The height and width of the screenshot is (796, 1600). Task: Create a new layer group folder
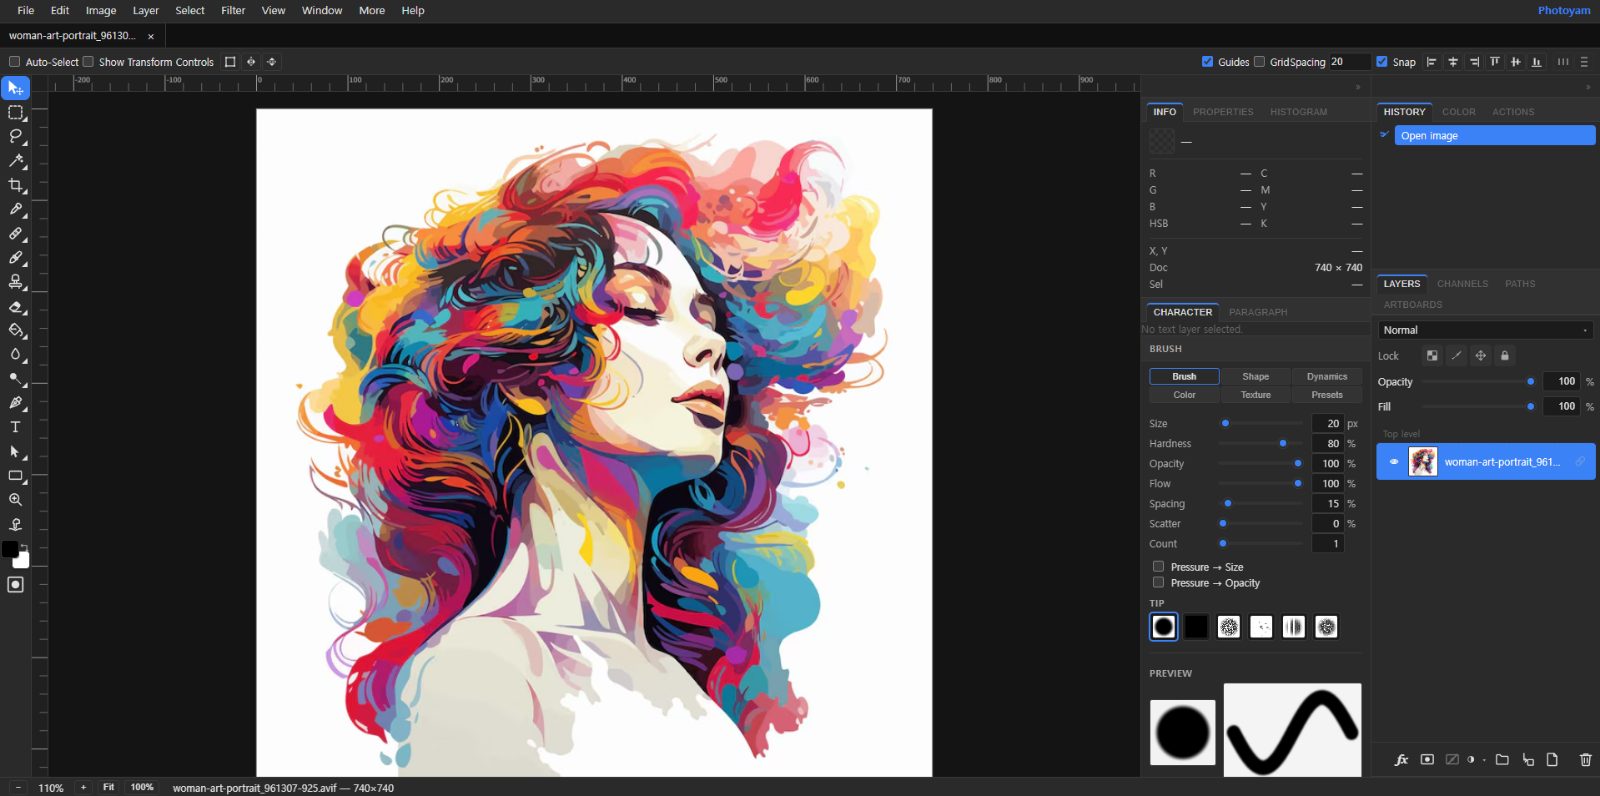tap(1502, 760)
